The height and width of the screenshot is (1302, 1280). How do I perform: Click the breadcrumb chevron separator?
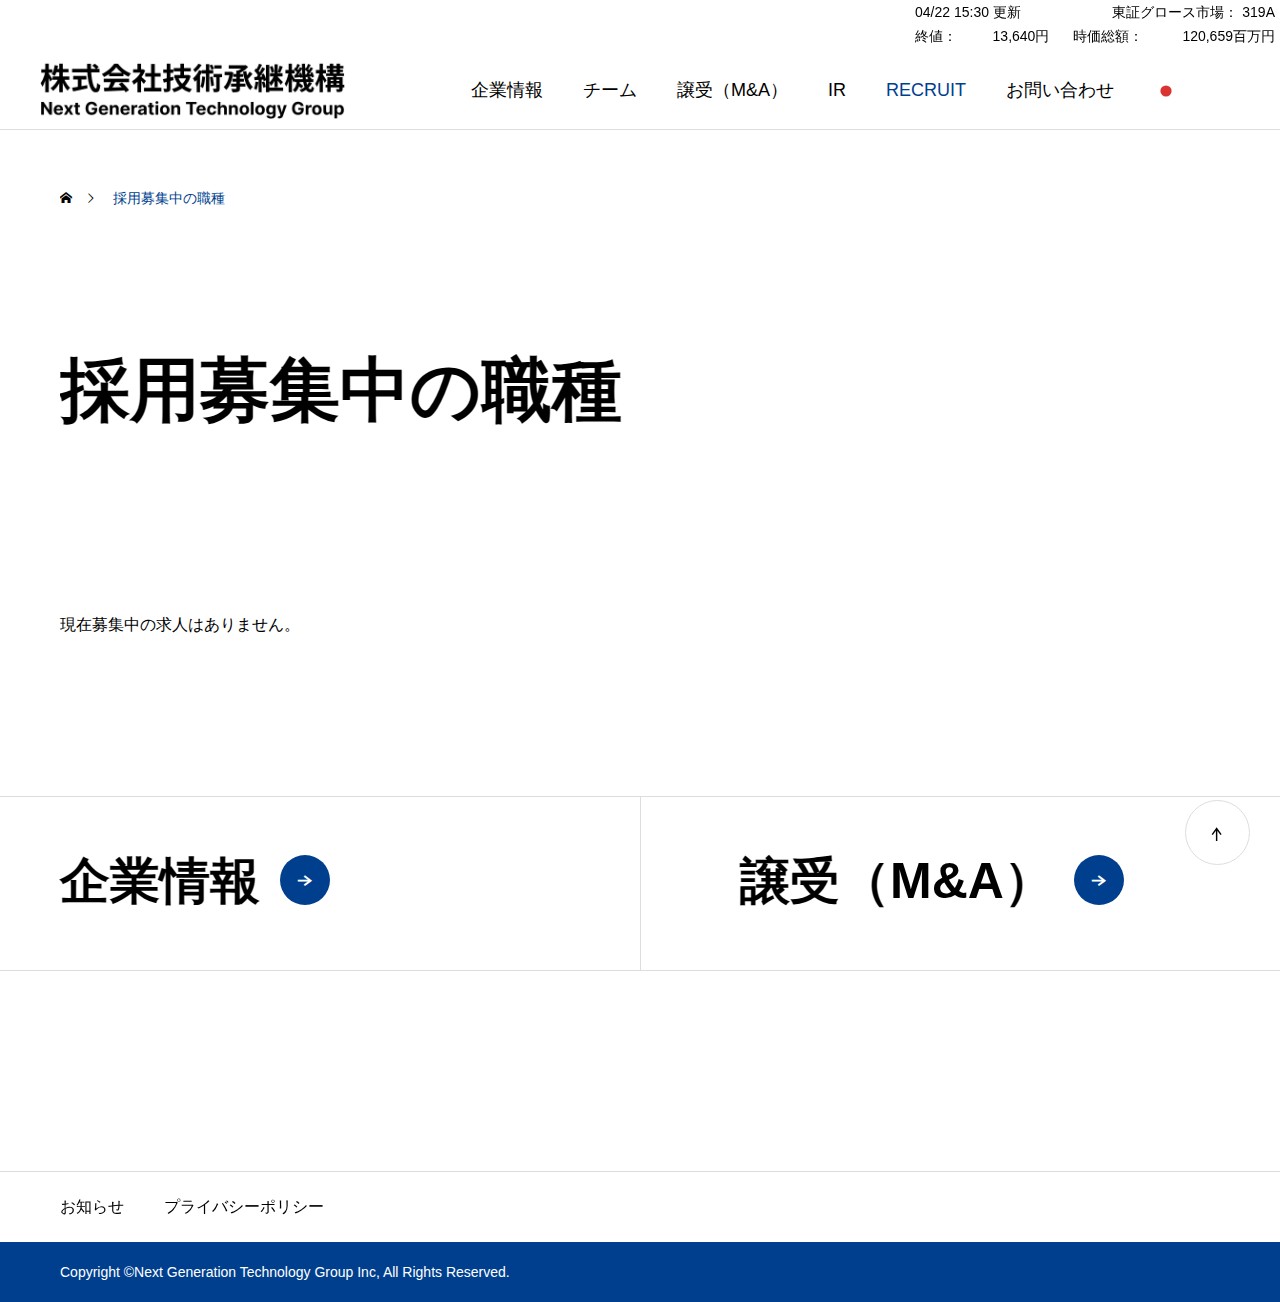coord(91,198)
